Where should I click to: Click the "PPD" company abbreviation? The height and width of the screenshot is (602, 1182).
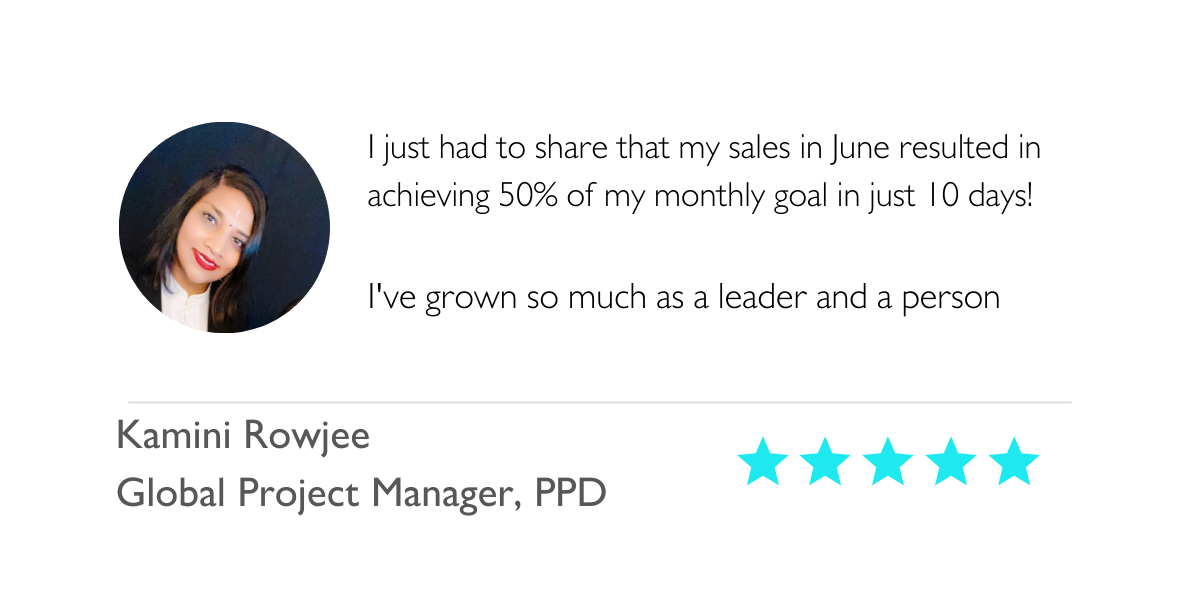pos(571,494)
